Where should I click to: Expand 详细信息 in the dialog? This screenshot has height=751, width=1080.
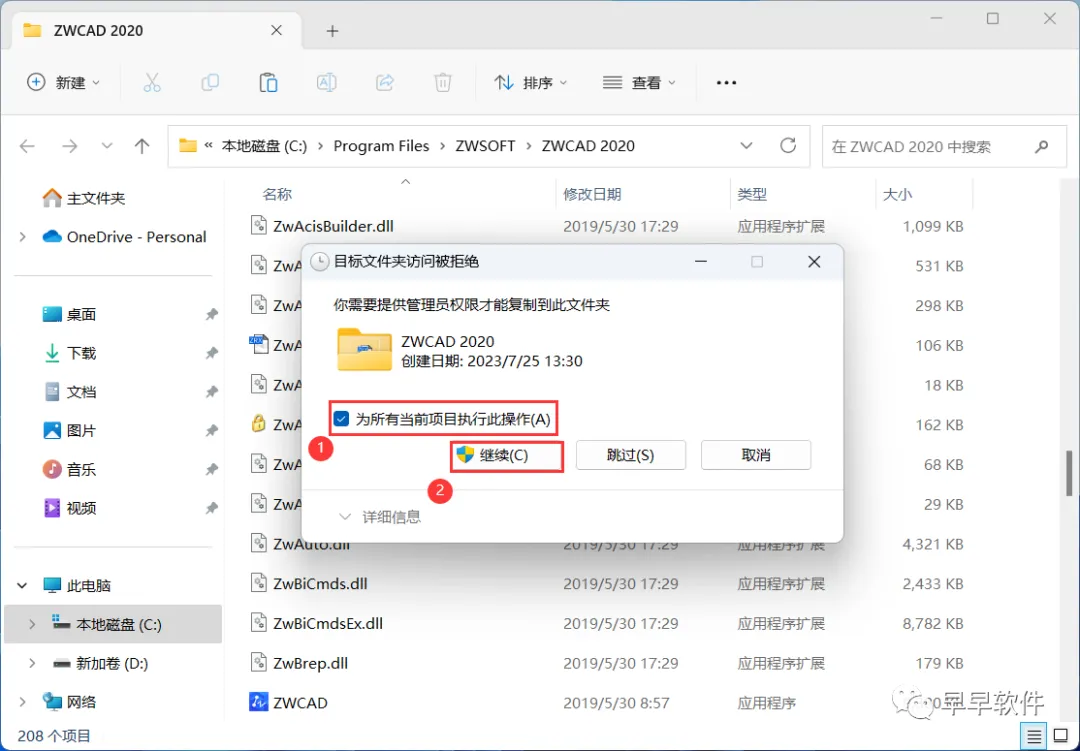pyautogui.click(x=380, y=517)
